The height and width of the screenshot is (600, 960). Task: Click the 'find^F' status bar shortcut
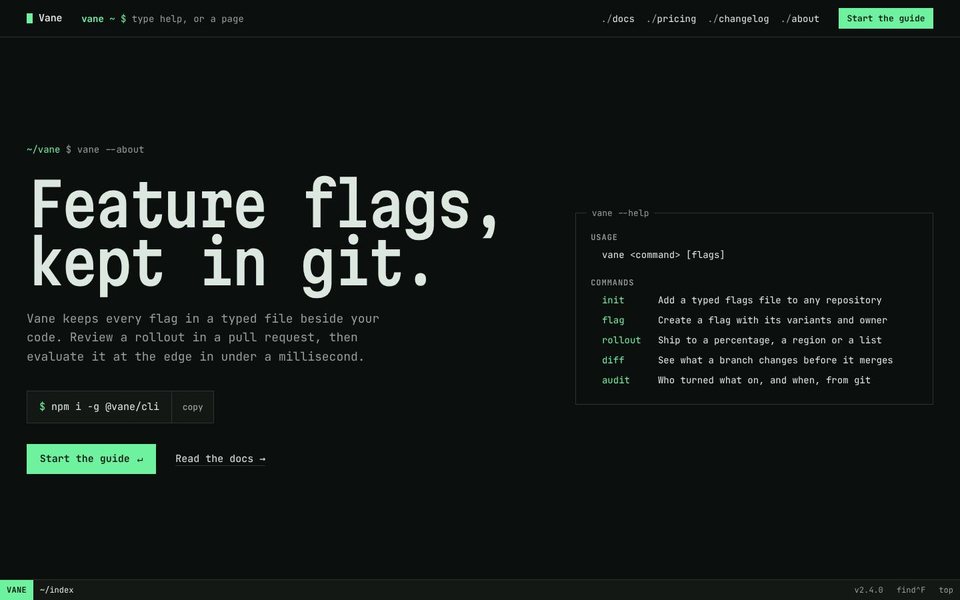click(x=911, y=590)
